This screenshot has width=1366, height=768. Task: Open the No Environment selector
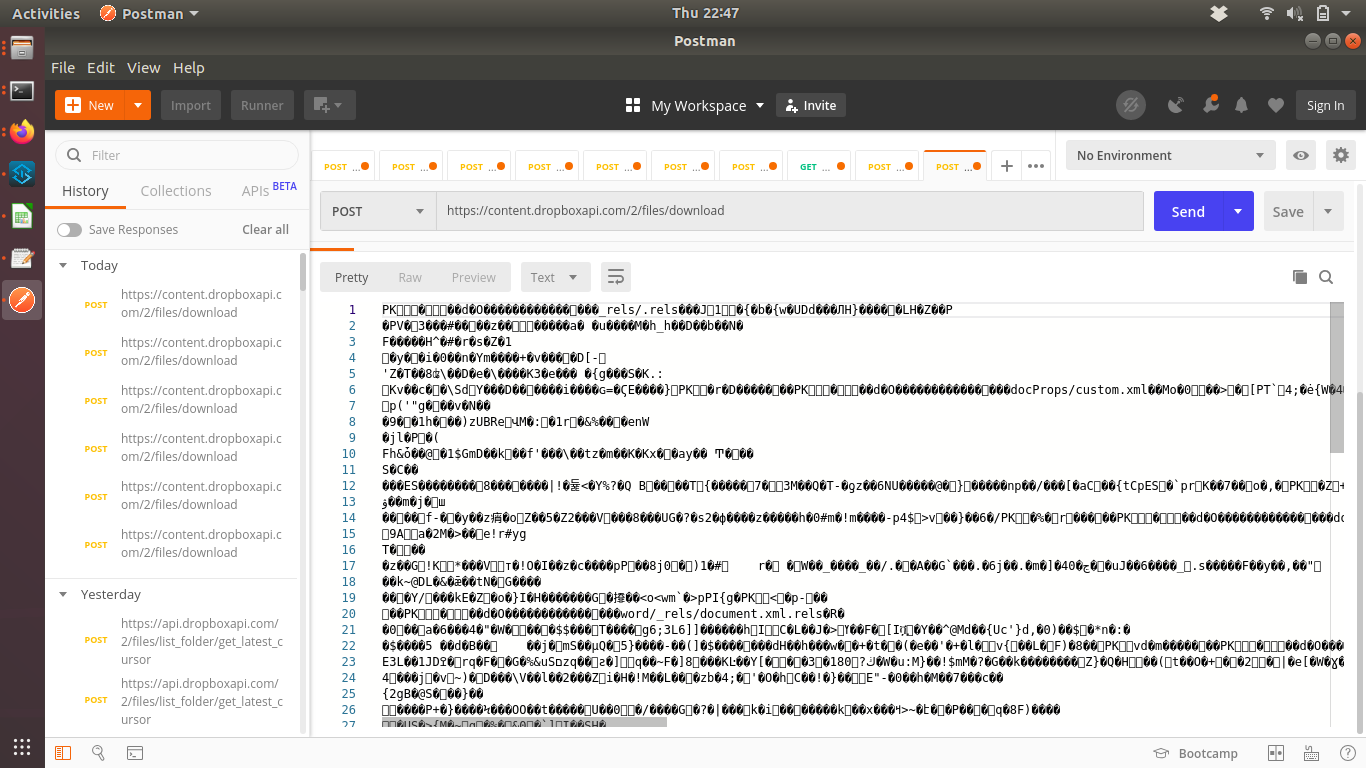point(1171,155)
